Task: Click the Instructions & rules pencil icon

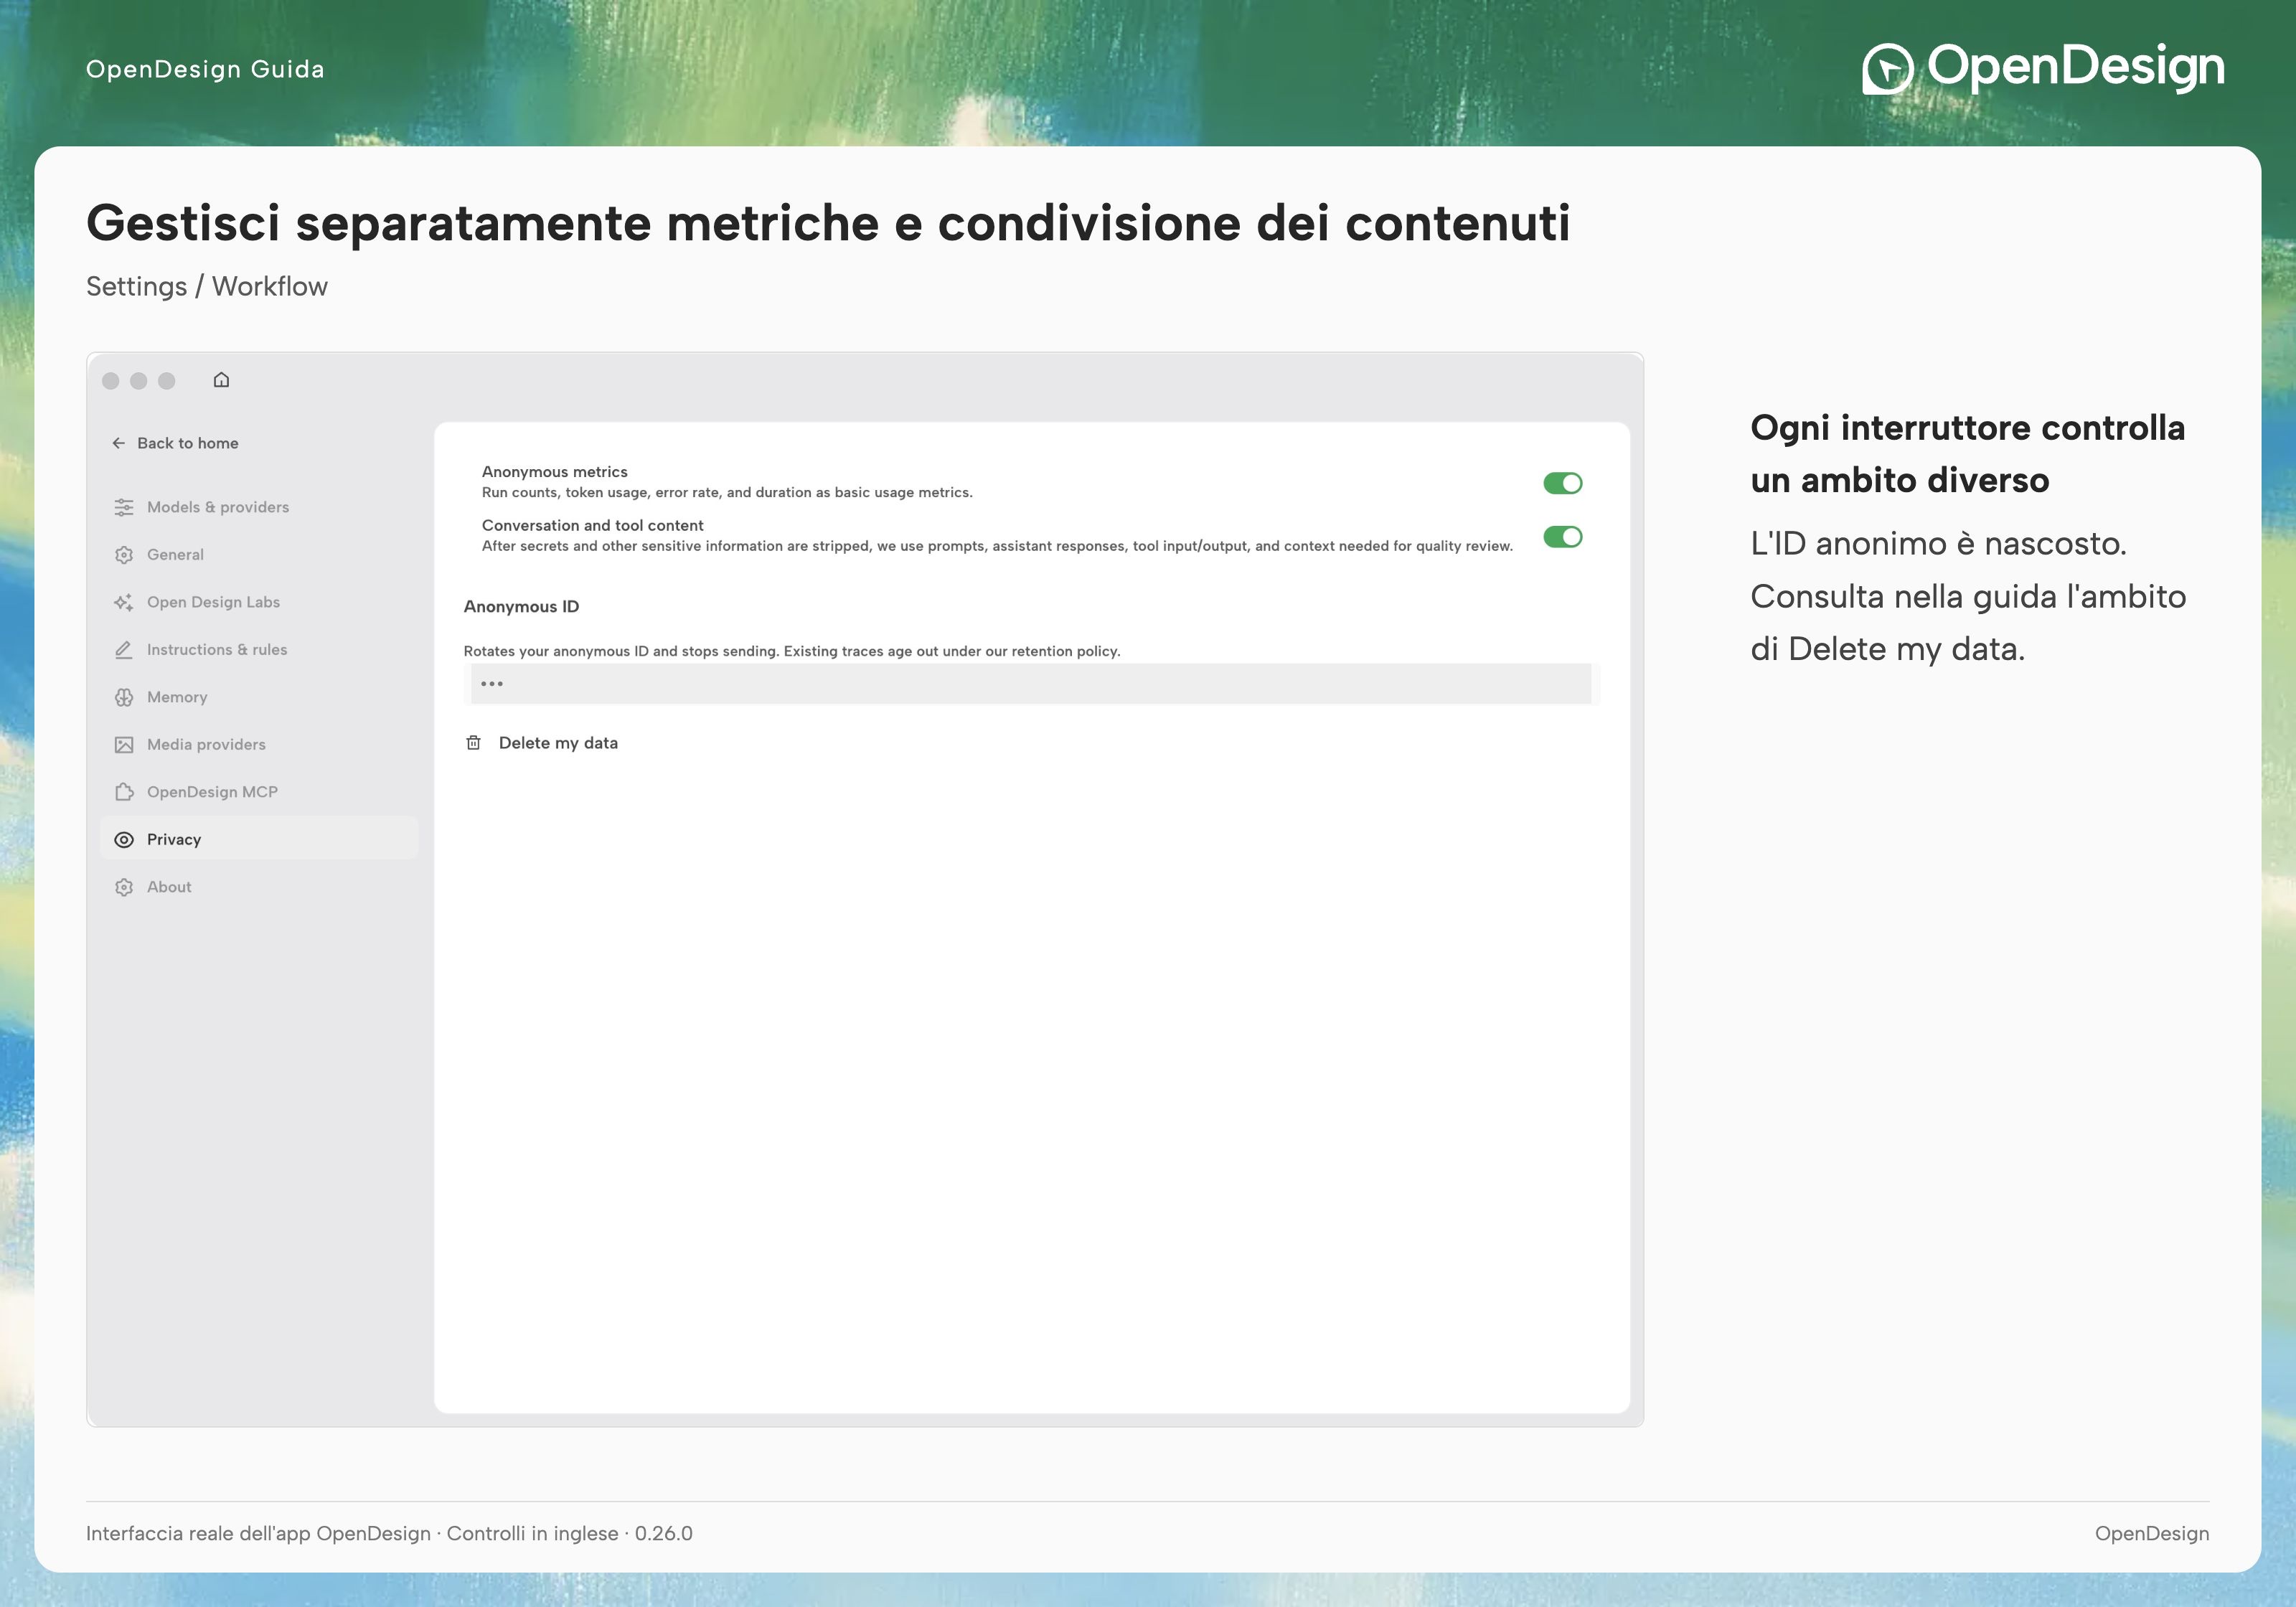Action: pyautogui.click(x=124, y=650)
